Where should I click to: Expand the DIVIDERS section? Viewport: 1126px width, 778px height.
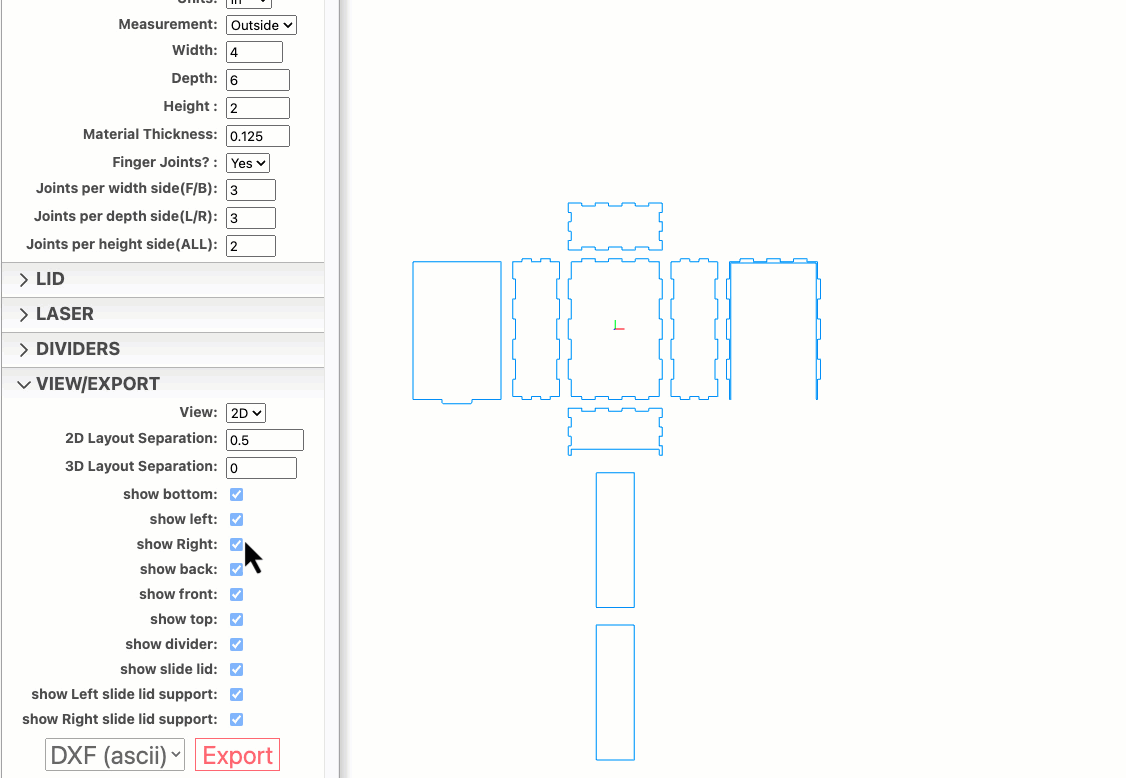[x=163, y=349]
